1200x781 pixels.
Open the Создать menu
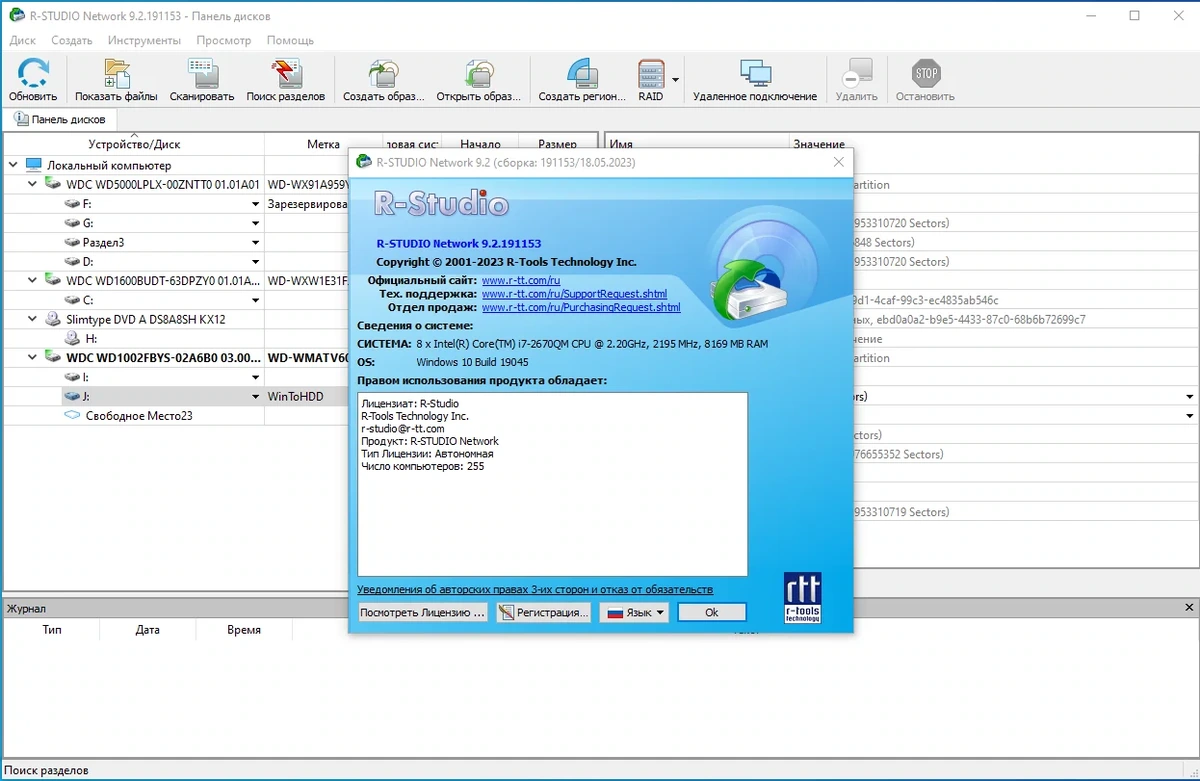(72, 40)
